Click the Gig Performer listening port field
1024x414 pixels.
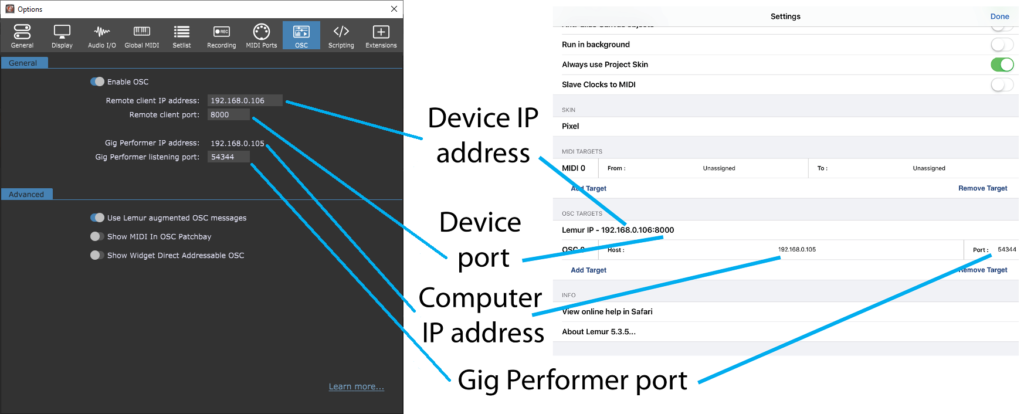click(228, 157)
